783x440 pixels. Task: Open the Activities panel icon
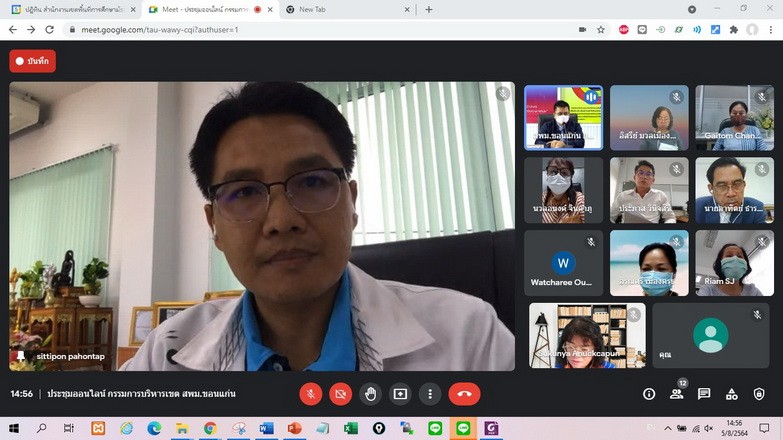[x=732, y=394]
